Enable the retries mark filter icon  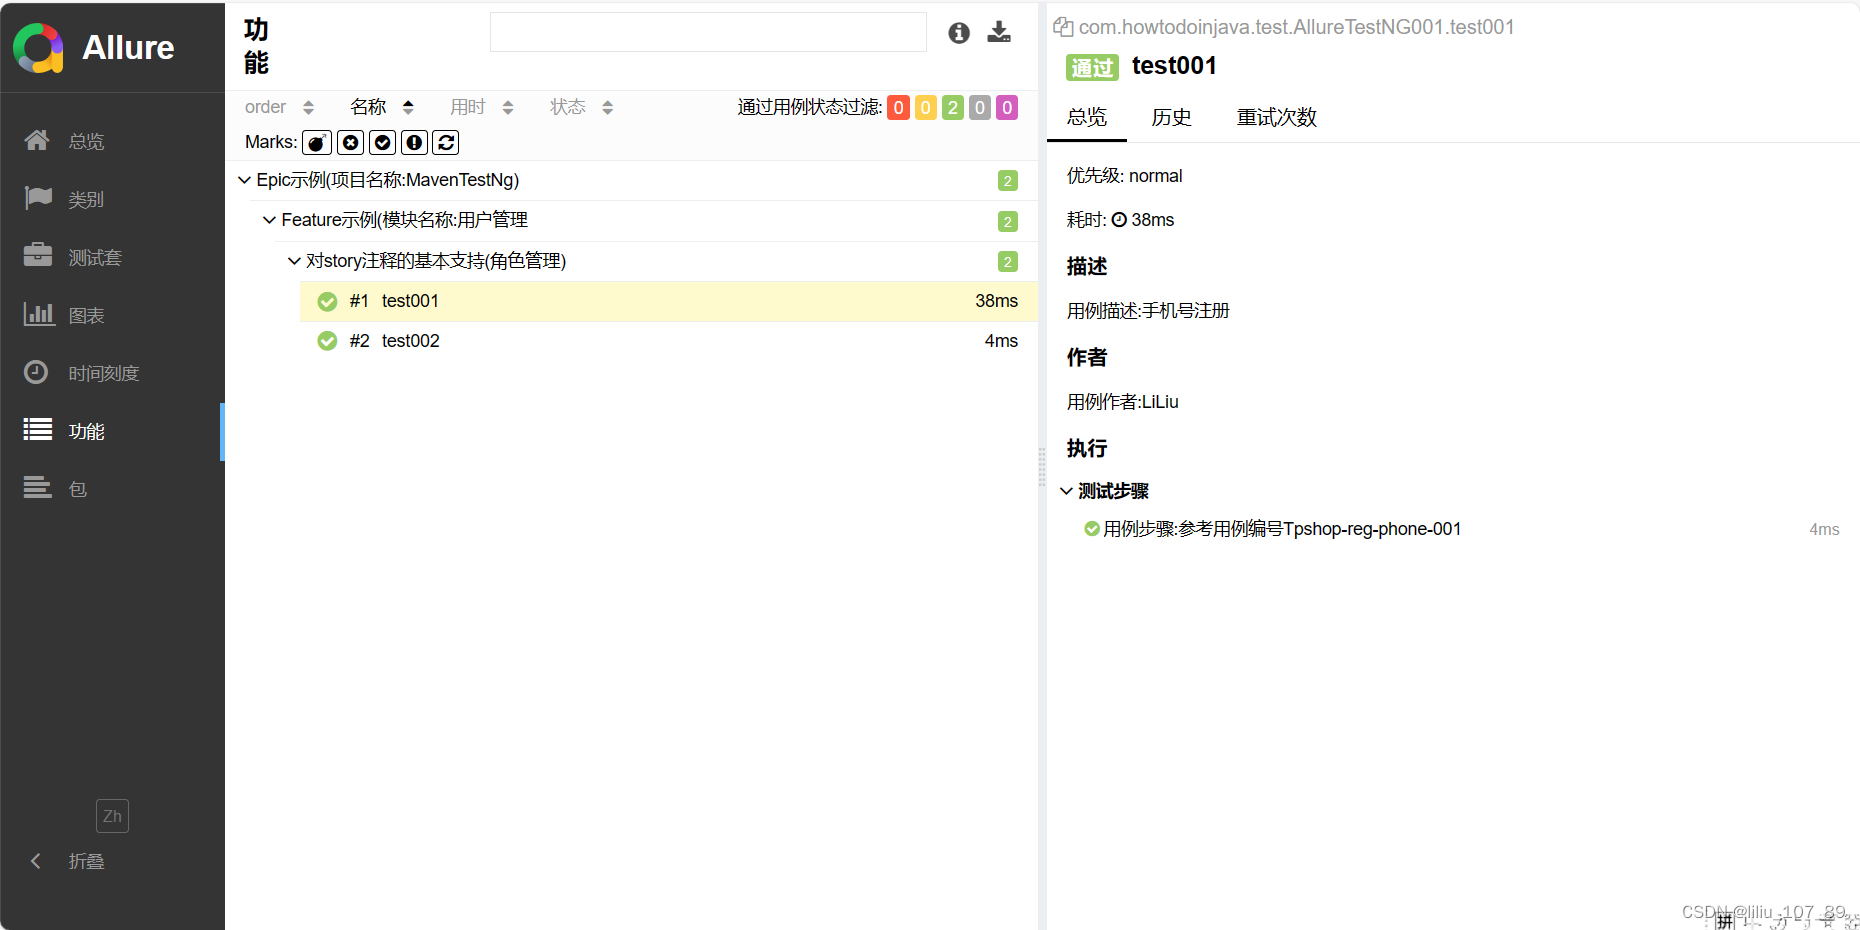pyautogui.click(x=445, y=142)
